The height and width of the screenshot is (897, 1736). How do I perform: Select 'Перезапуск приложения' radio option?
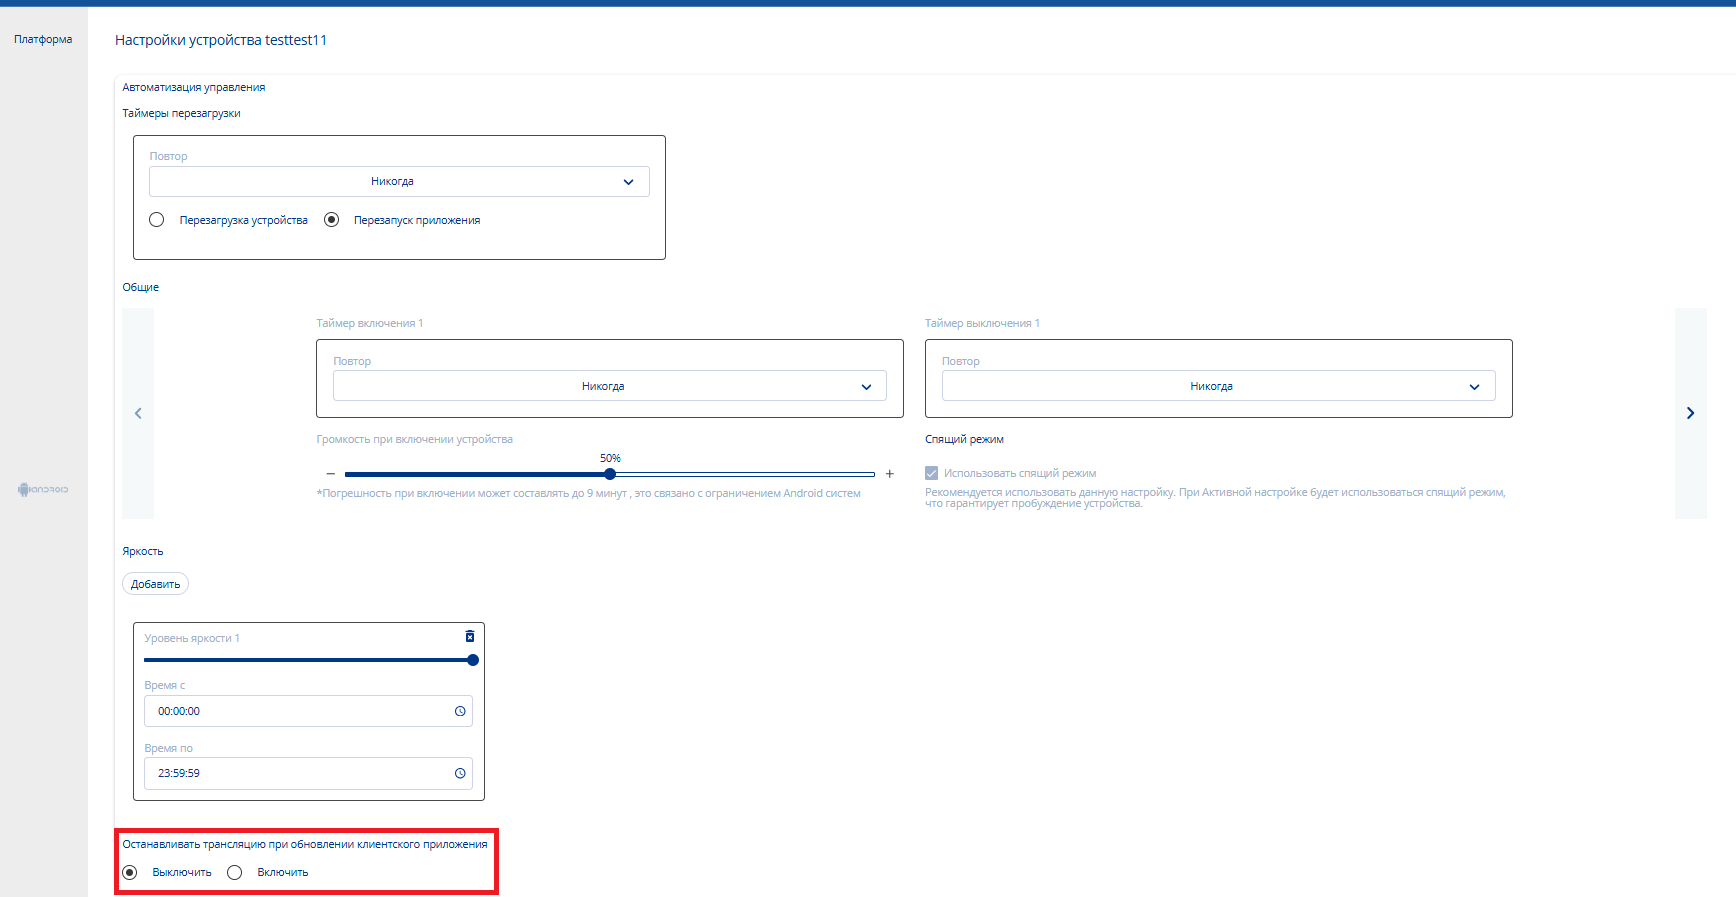332,220
